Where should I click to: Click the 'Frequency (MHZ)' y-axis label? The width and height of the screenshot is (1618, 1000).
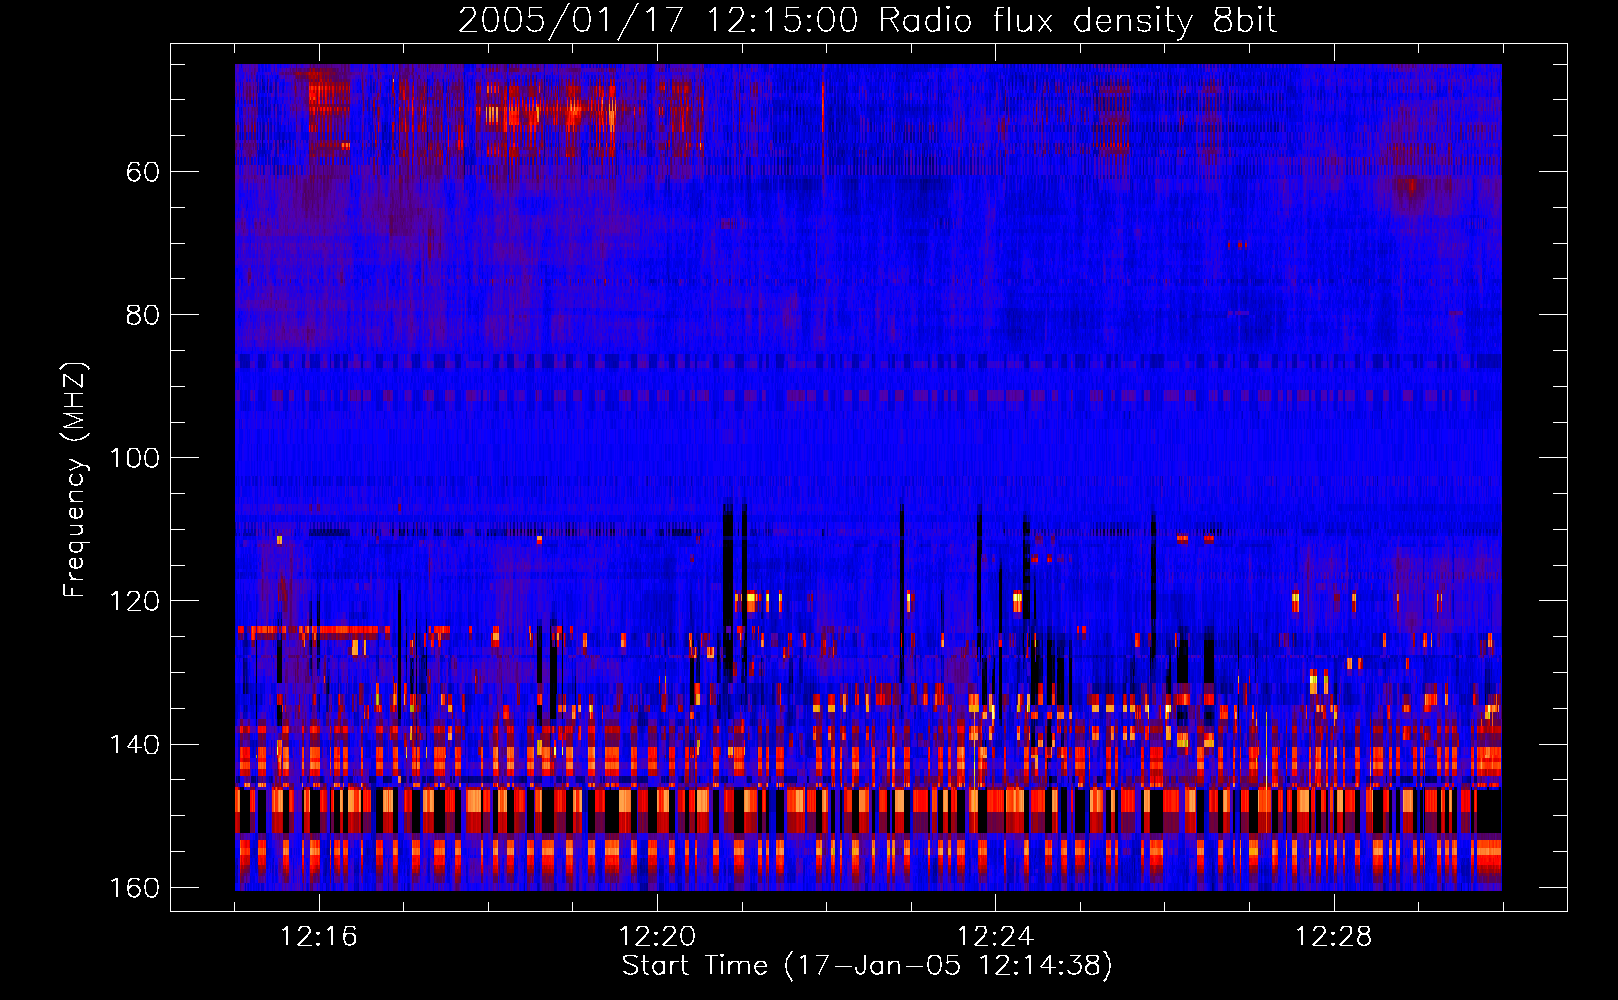pyautogui.click(x=75, y=479)
